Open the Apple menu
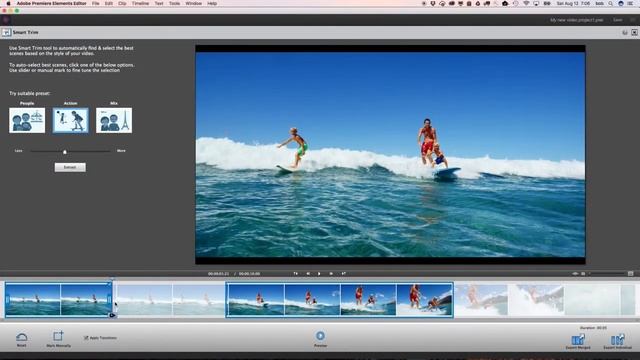This screenshot has width=640, height=360. tap(8, 3)
